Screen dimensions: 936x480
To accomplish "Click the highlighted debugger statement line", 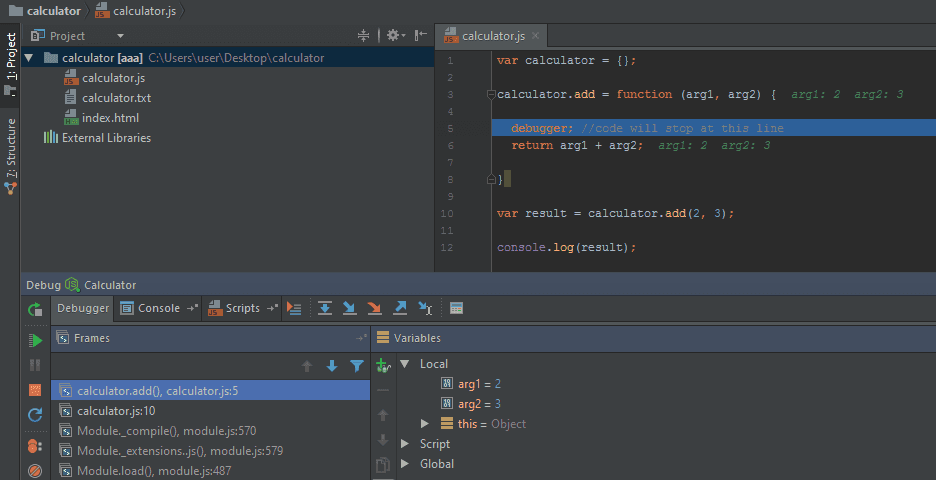I will click(713, 128).
